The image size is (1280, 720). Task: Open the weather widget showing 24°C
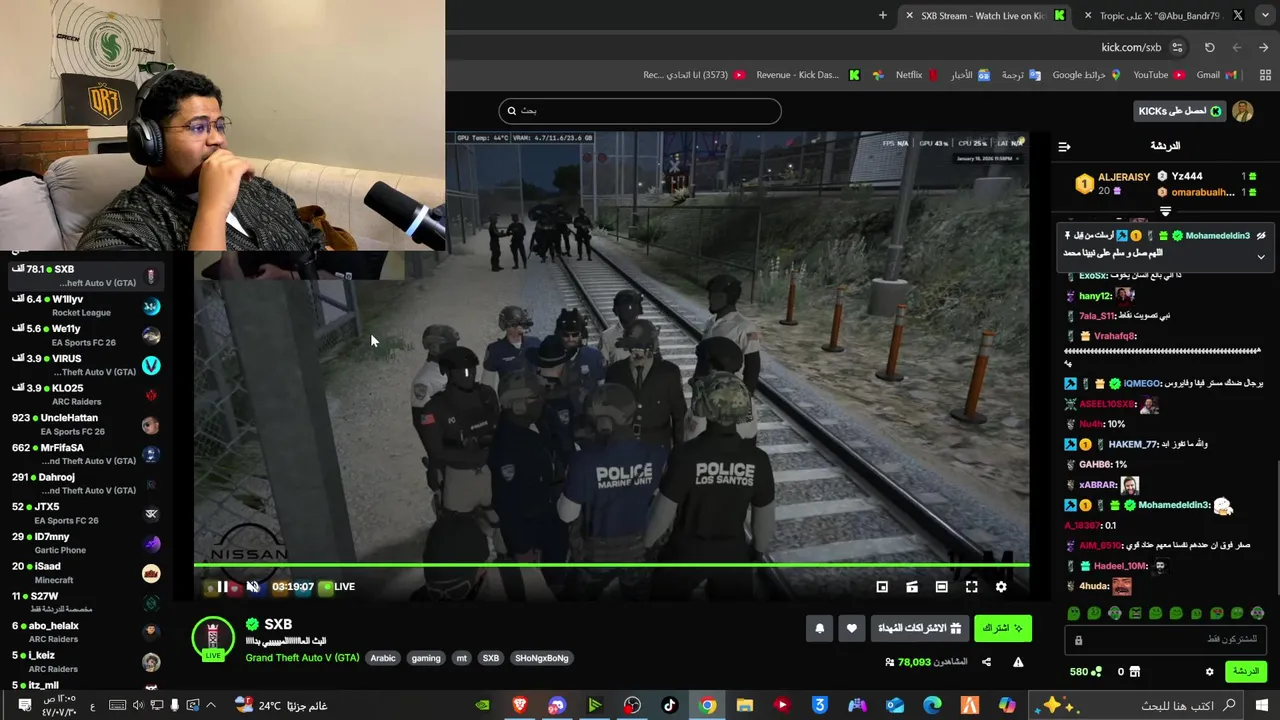point(283,705)
